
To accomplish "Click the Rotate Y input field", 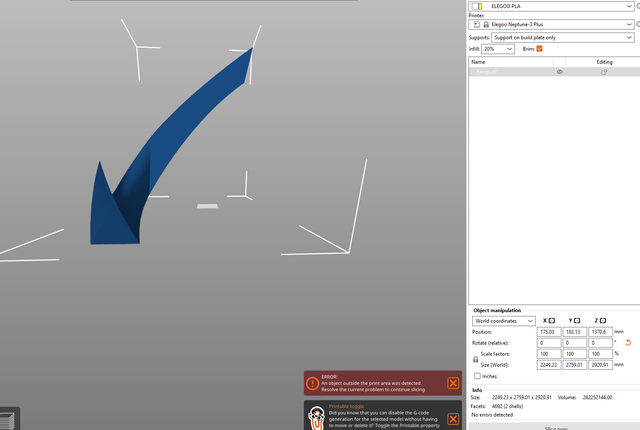I will [575, 343].
